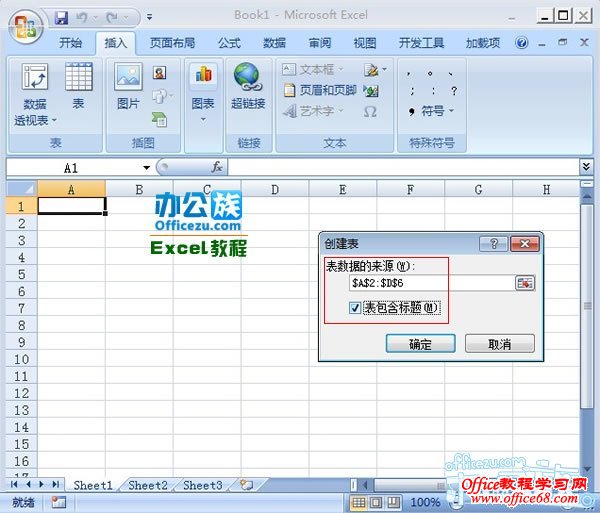600x513 pixels.
Task: Open the 公式 tab
Action: click(x=229, y=43)
